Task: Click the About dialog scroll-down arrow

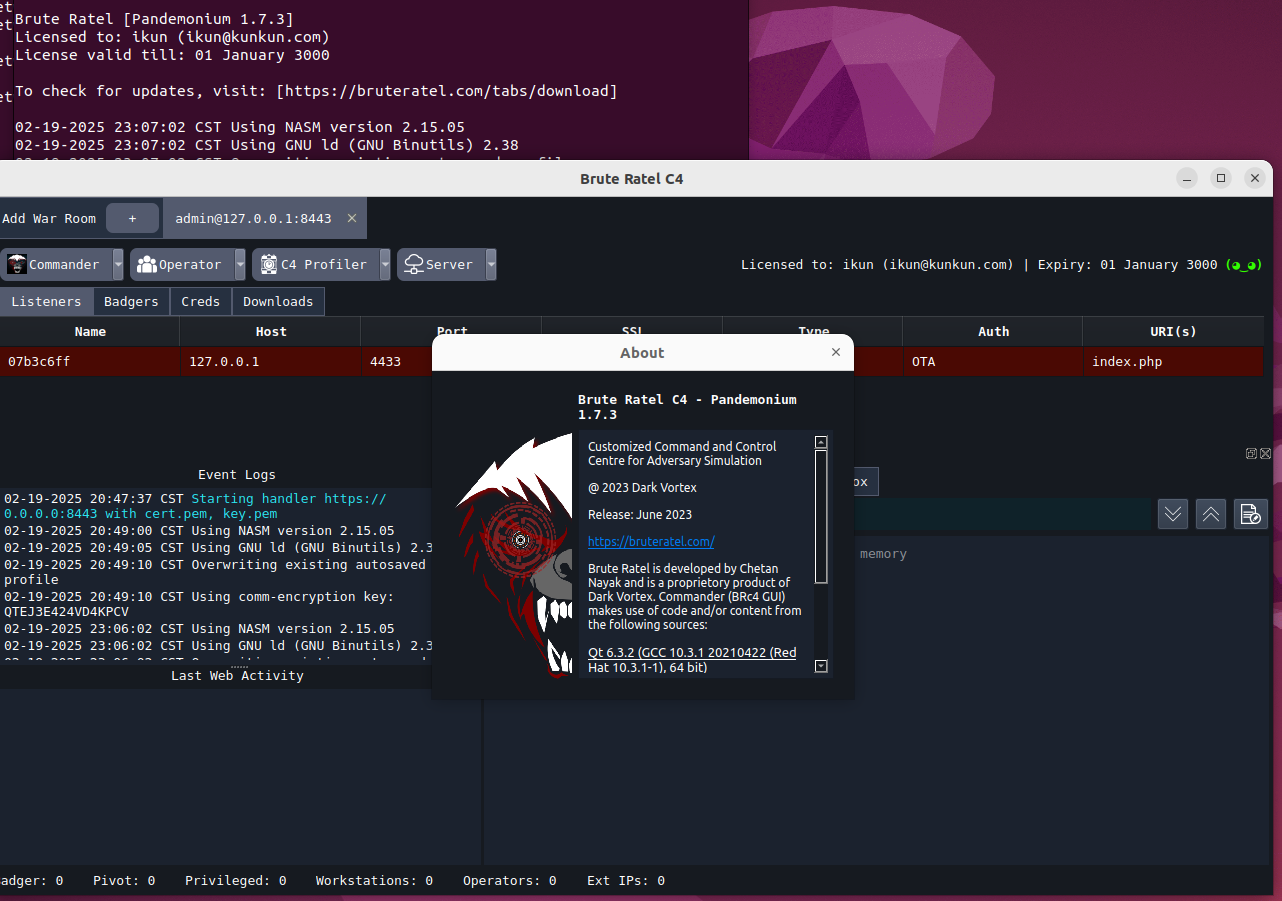Action: pos(821,666)
